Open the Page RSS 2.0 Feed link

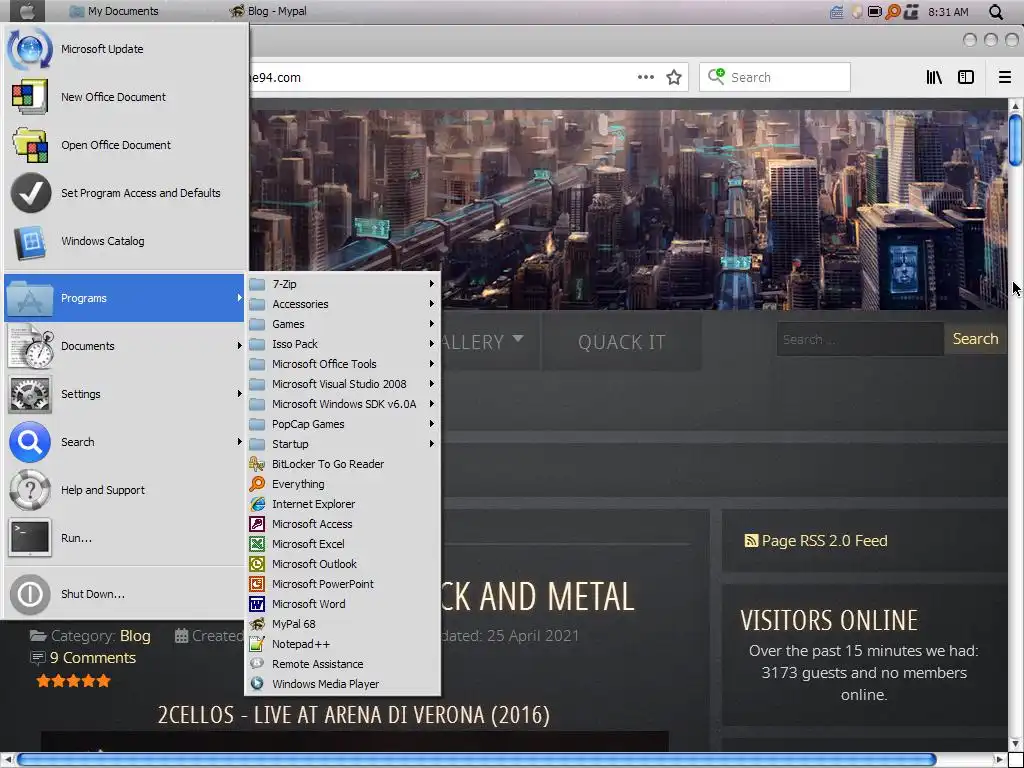816,541
